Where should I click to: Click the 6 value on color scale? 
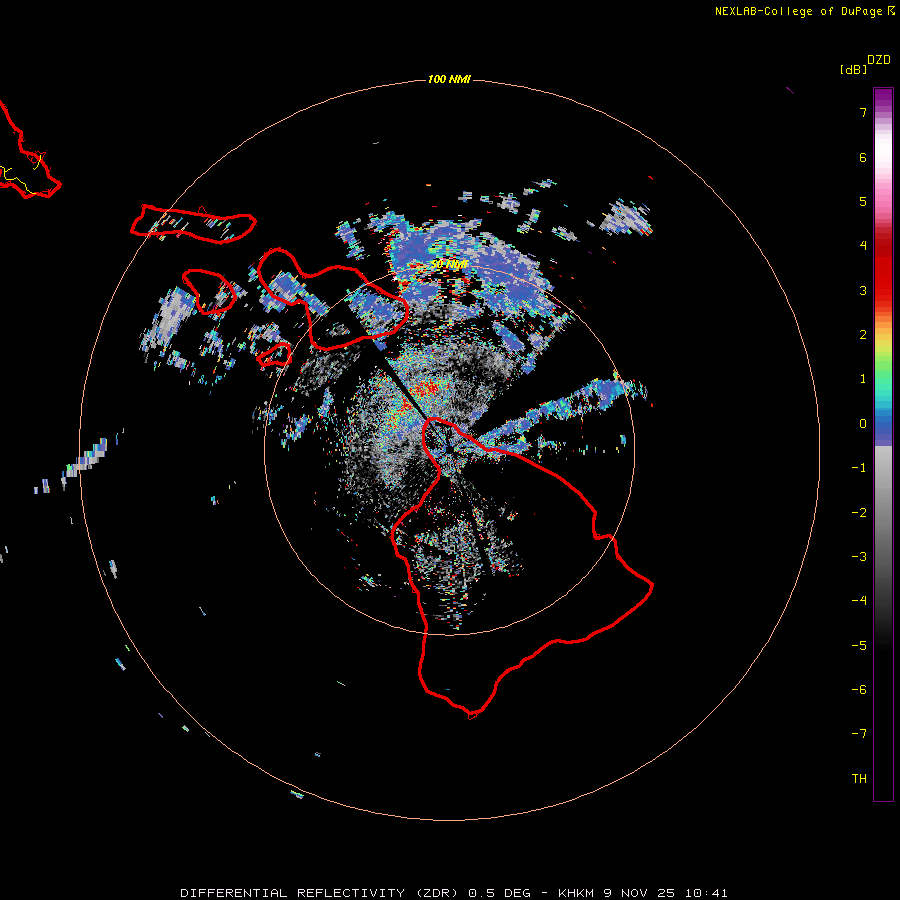(863, 158)
